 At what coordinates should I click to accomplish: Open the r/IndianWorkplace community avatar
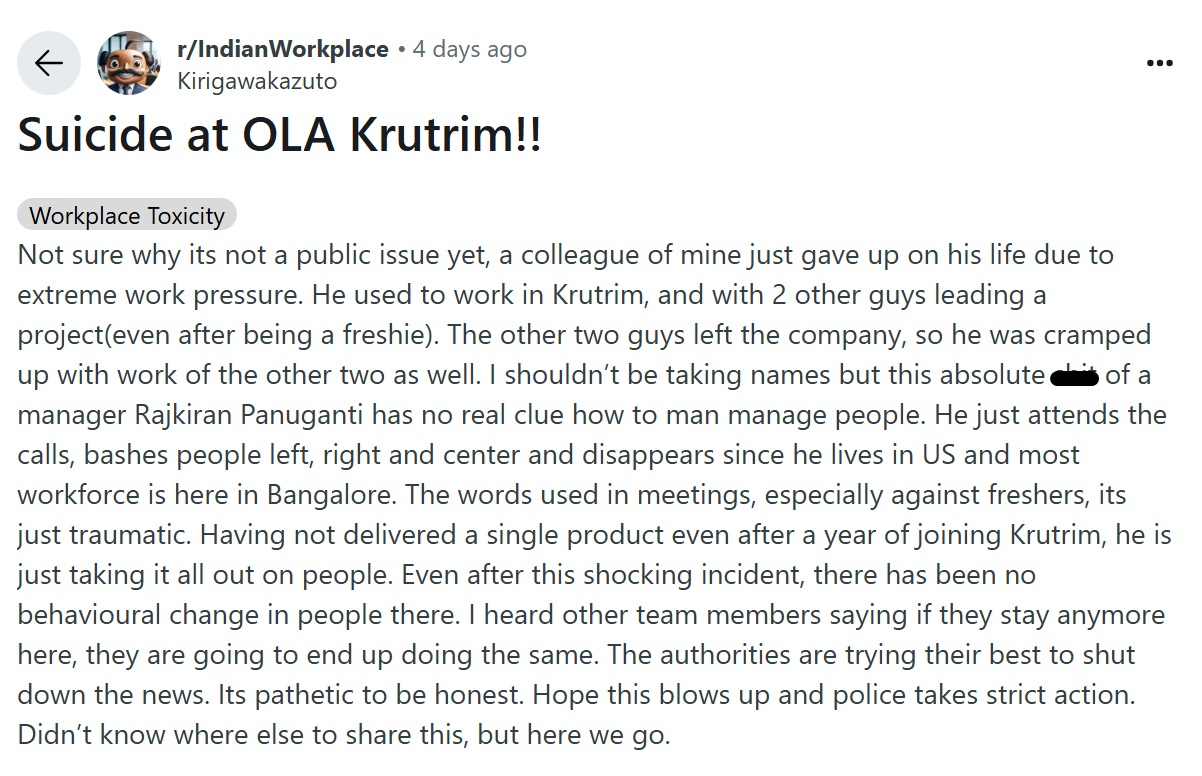click(x=128, y=63)
